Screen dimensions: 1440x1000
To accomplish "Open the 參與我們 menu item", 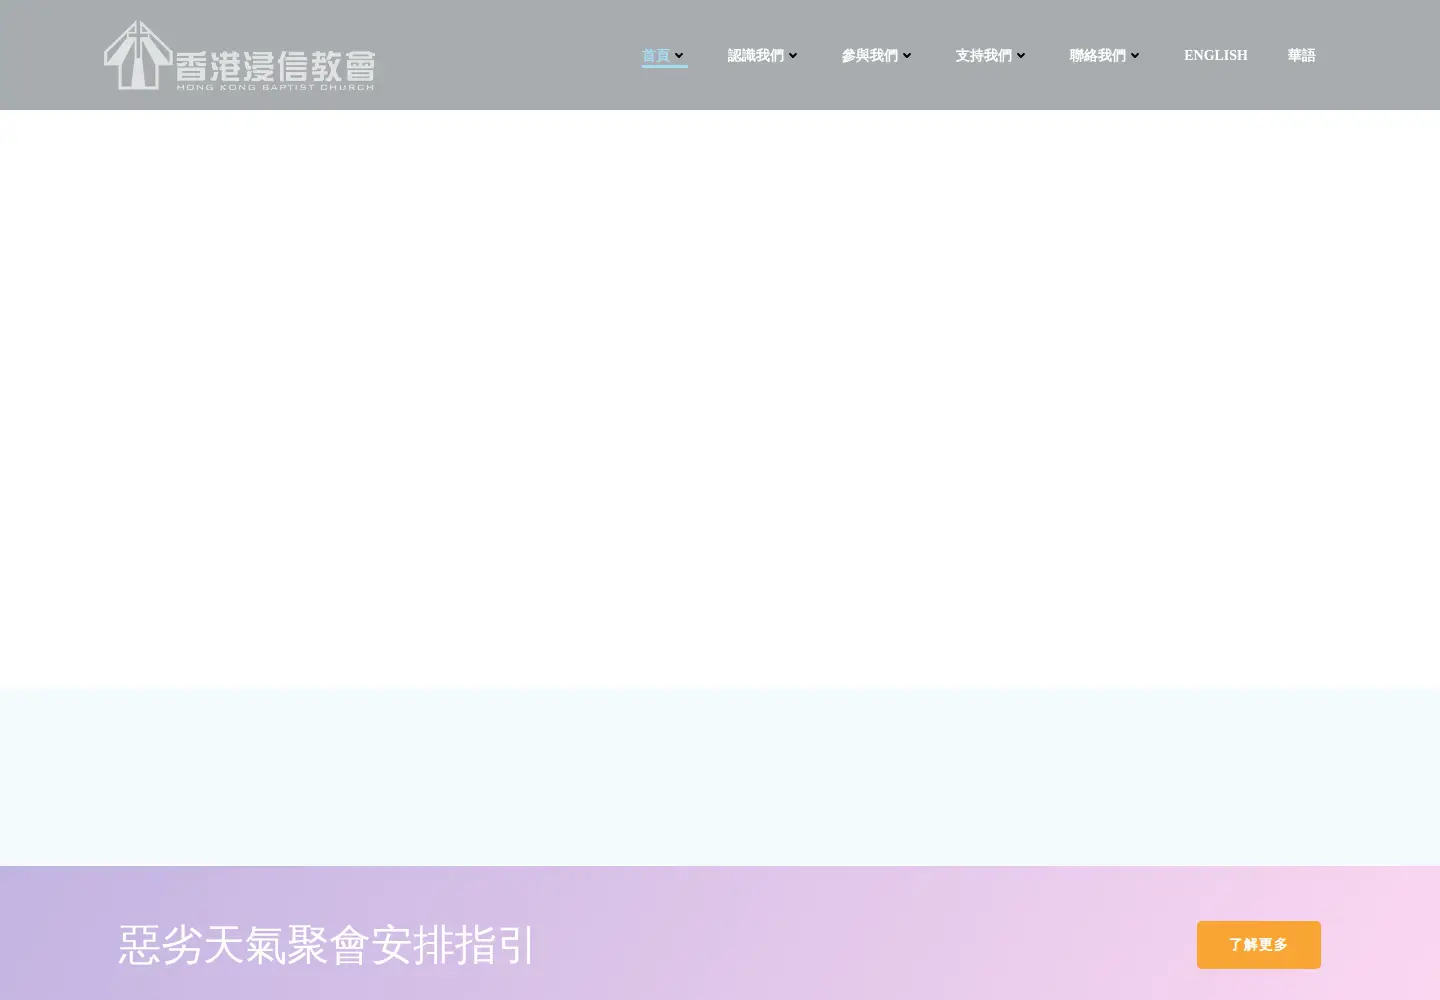I will tap(869, 56).
